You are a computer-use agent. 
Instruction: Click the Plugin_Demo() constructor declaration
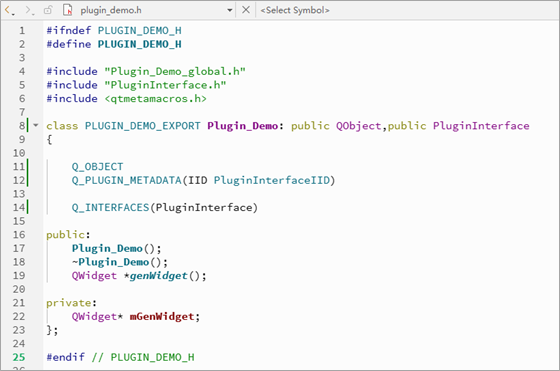pyautogui.click(x=116, y=248)
